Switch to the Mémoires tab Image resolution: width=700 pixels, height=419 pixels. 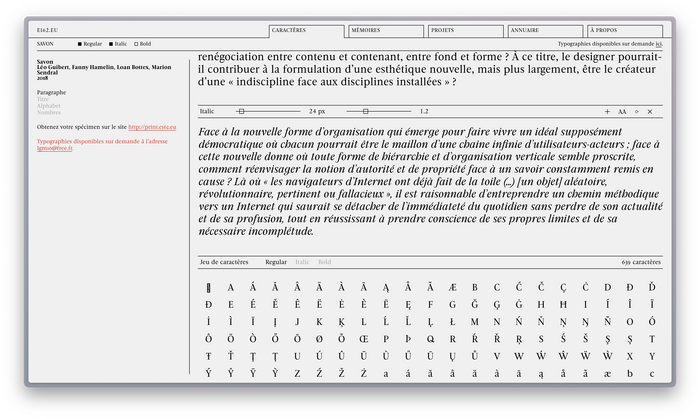(386, 30)
